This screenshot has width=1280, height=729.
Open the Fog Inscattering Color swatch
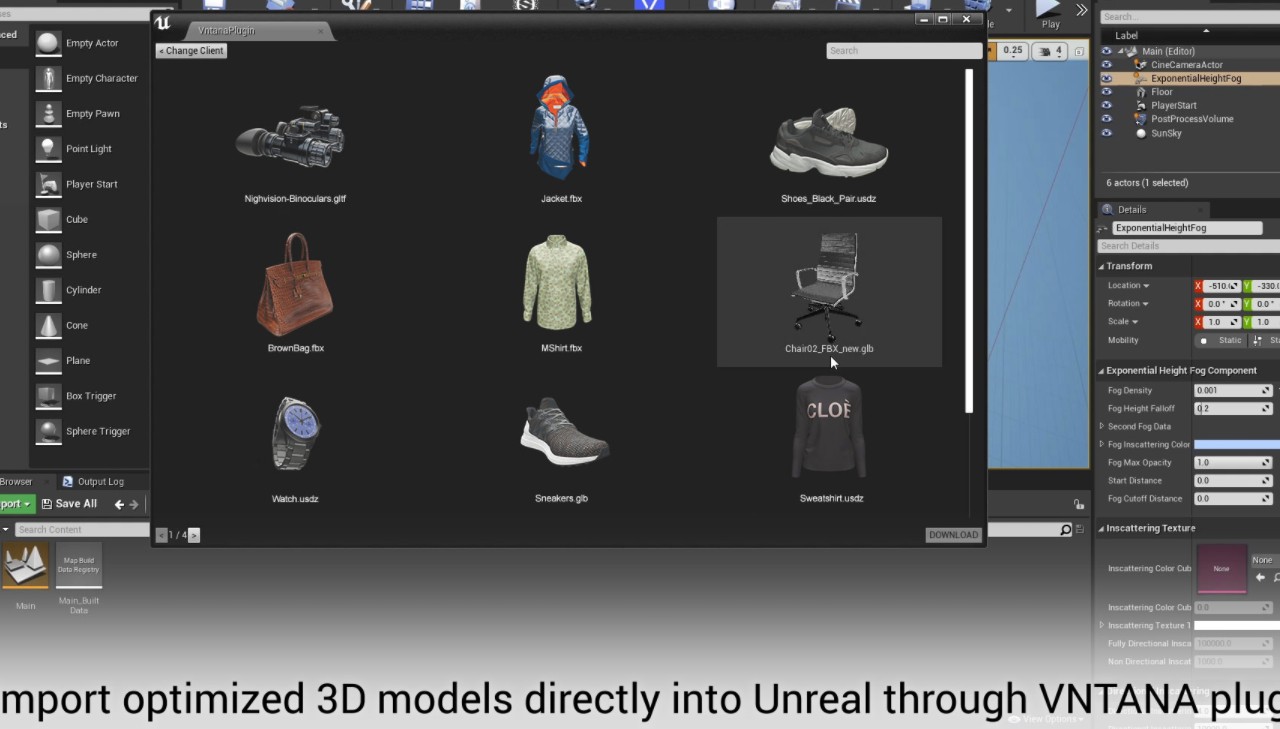point(1236,445)
